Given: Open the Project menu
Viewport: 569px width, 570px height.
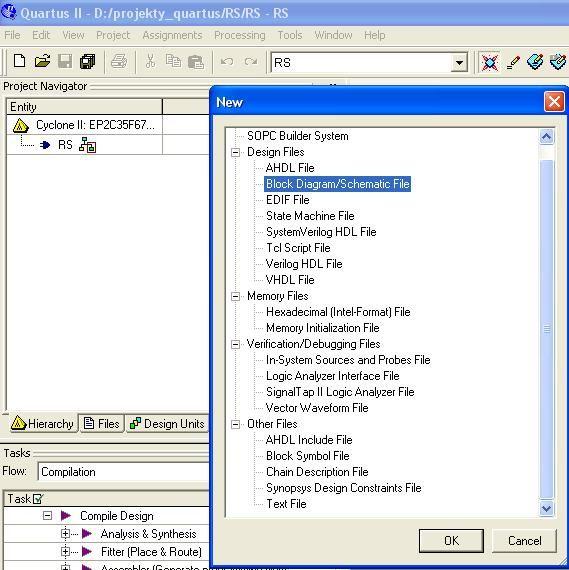Looking at the screenshot, I should [113, 35].
